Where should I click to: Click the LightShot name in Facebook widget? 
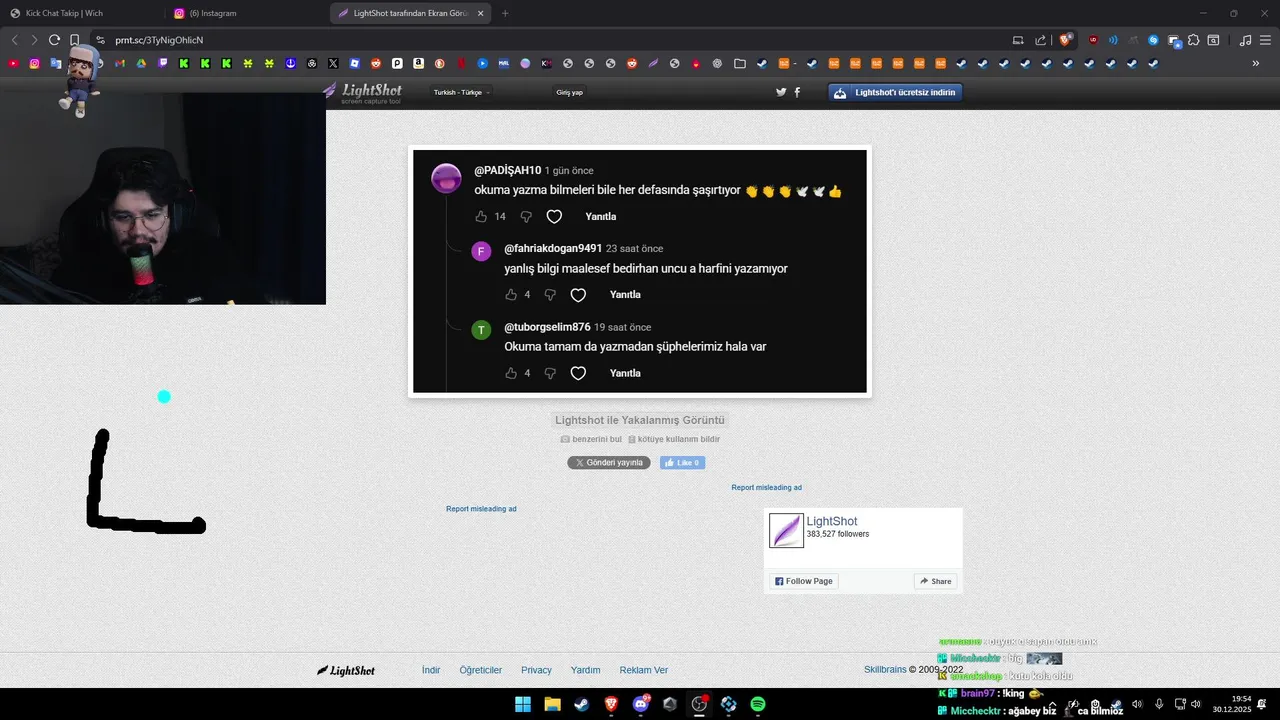point(832,521)
